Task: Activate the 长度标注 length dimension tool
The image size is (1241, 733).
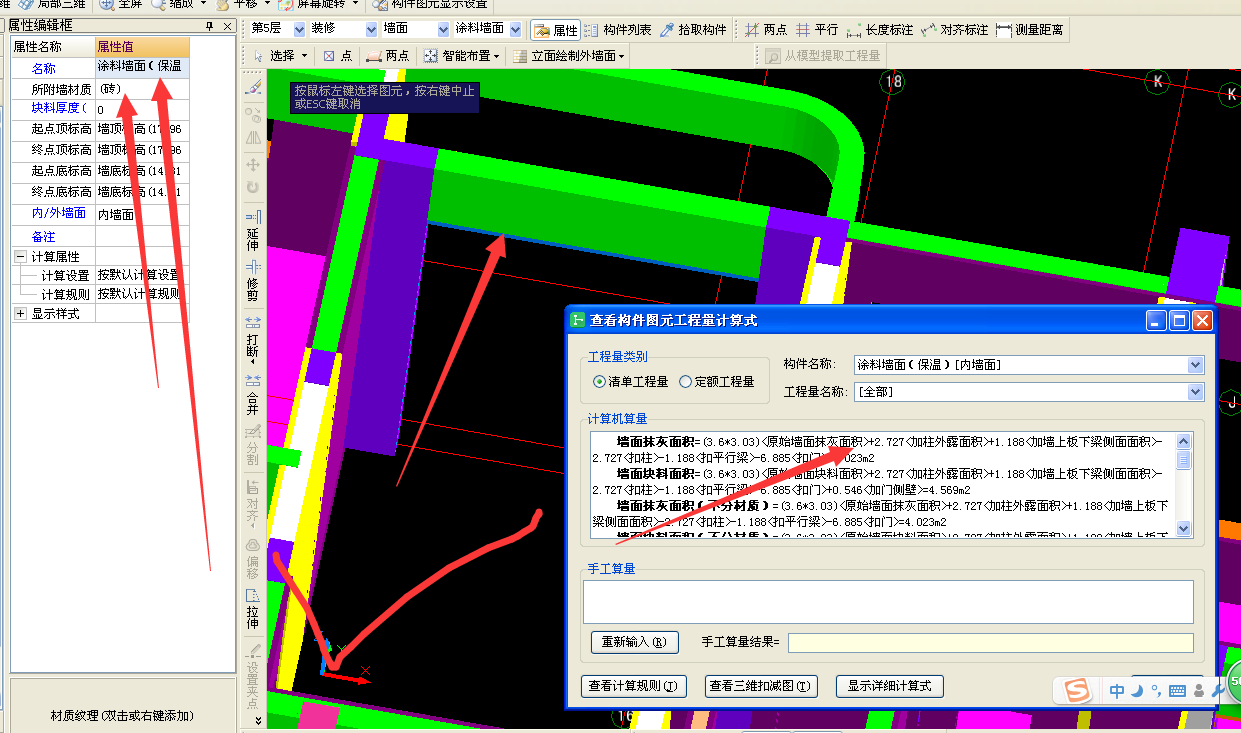Action: click(x=880, y=30)
